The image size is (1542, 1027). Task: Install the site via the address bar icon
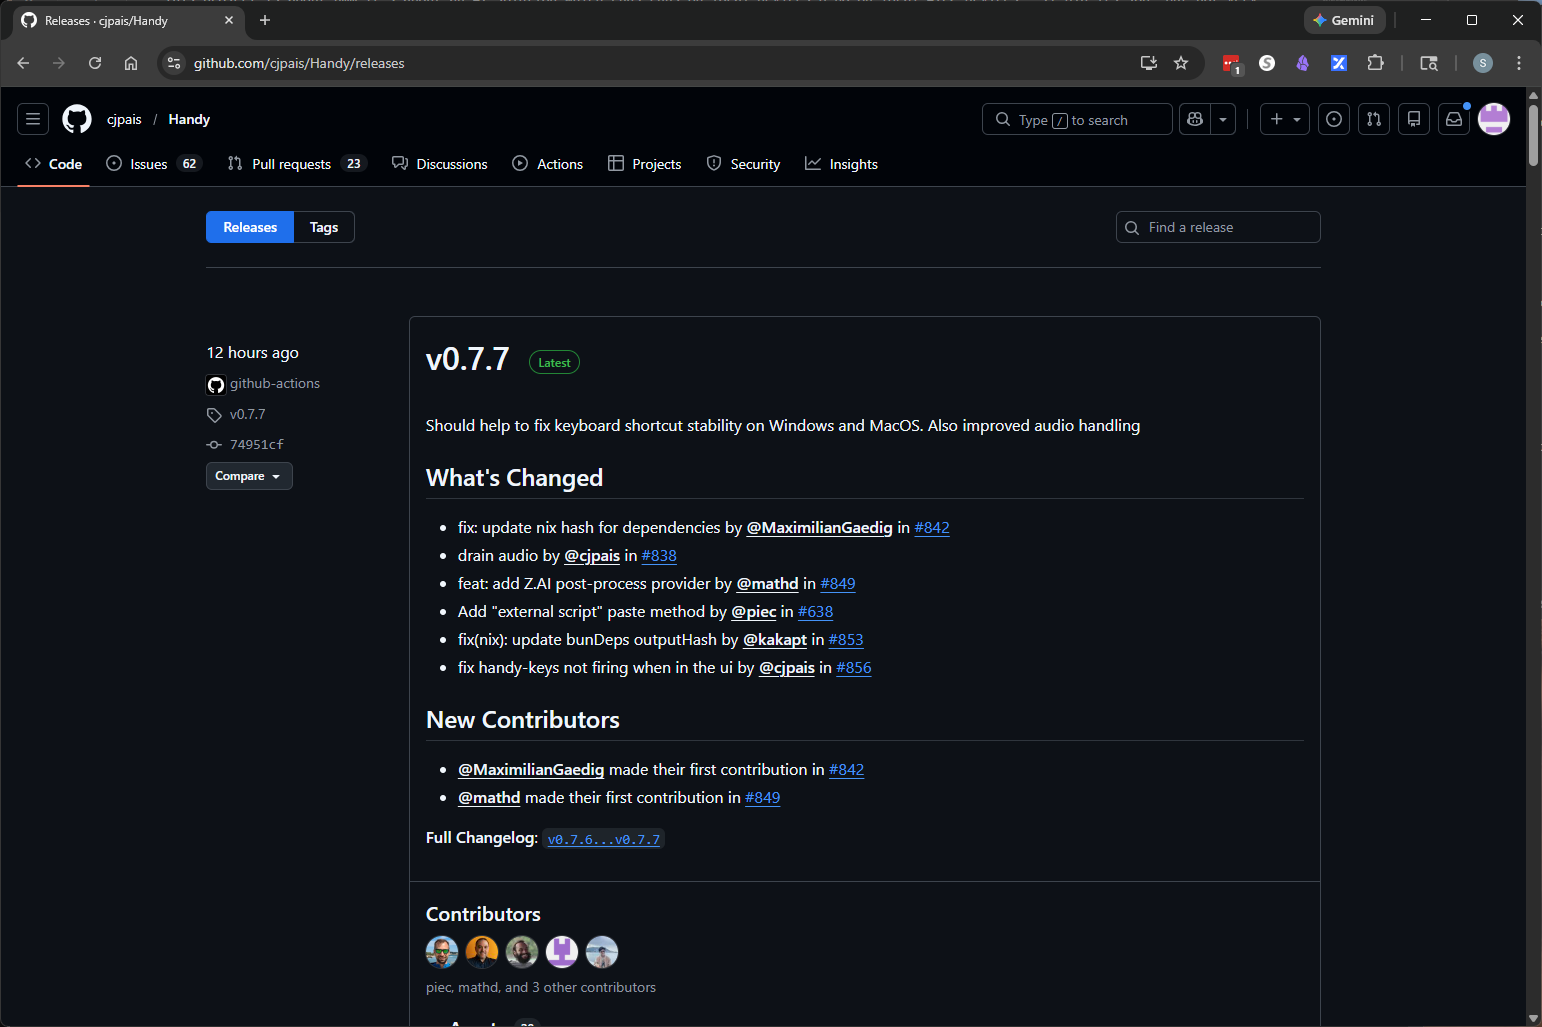[1148, 62]
